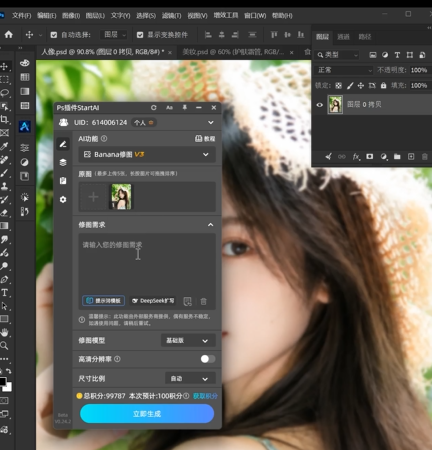Select the Eraser tool
This screenshot has height=450, width=432.
coord(4,213)
